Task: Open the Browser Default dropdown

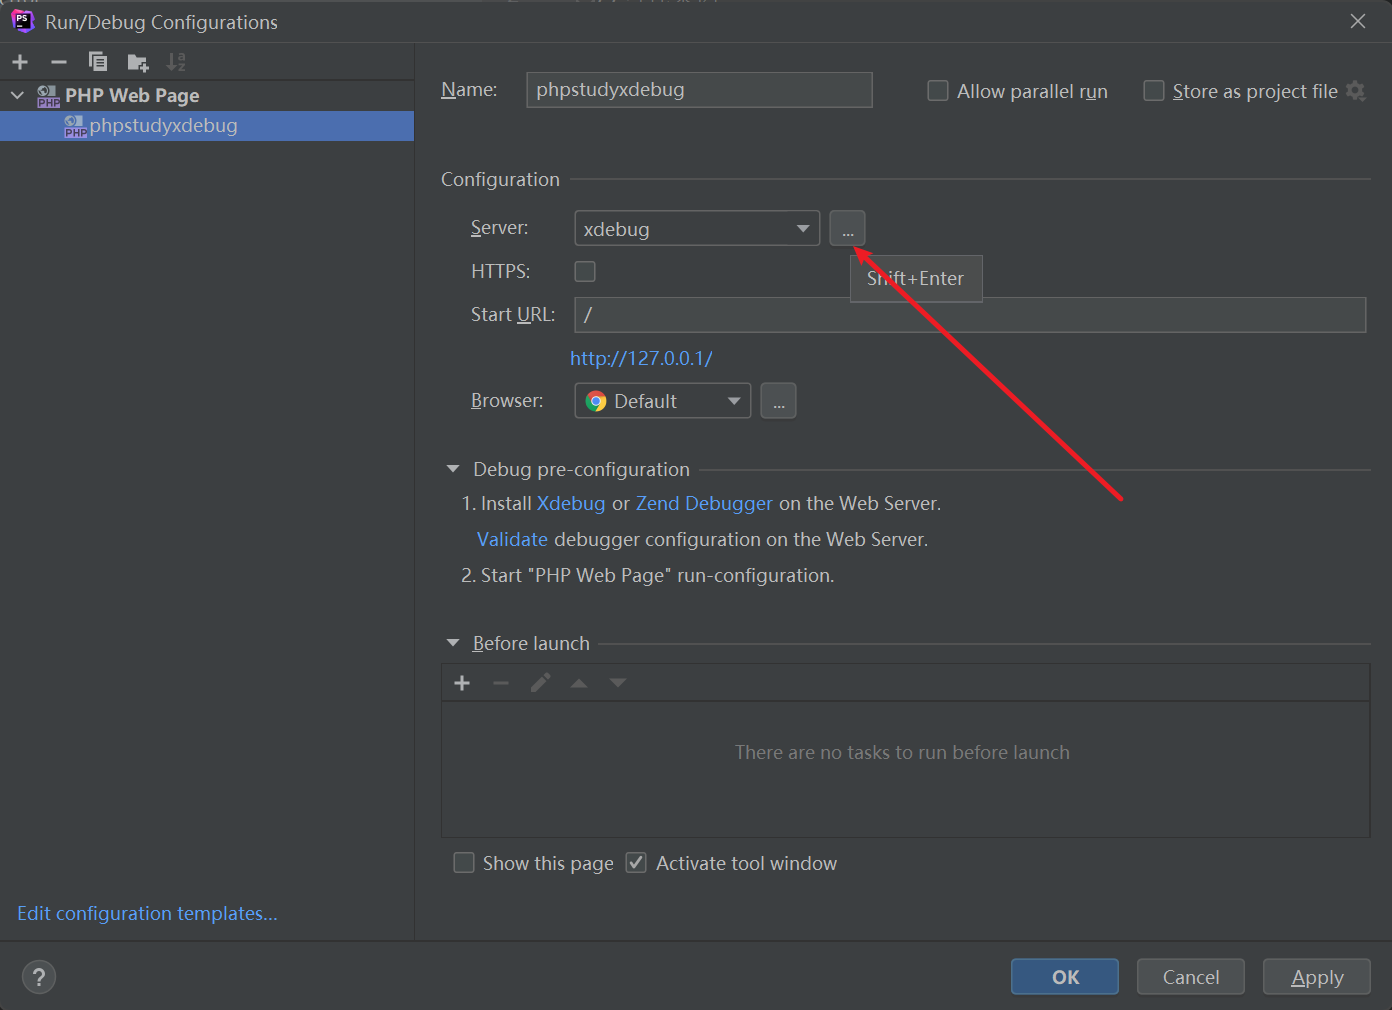Action: (x=663, y=401)
